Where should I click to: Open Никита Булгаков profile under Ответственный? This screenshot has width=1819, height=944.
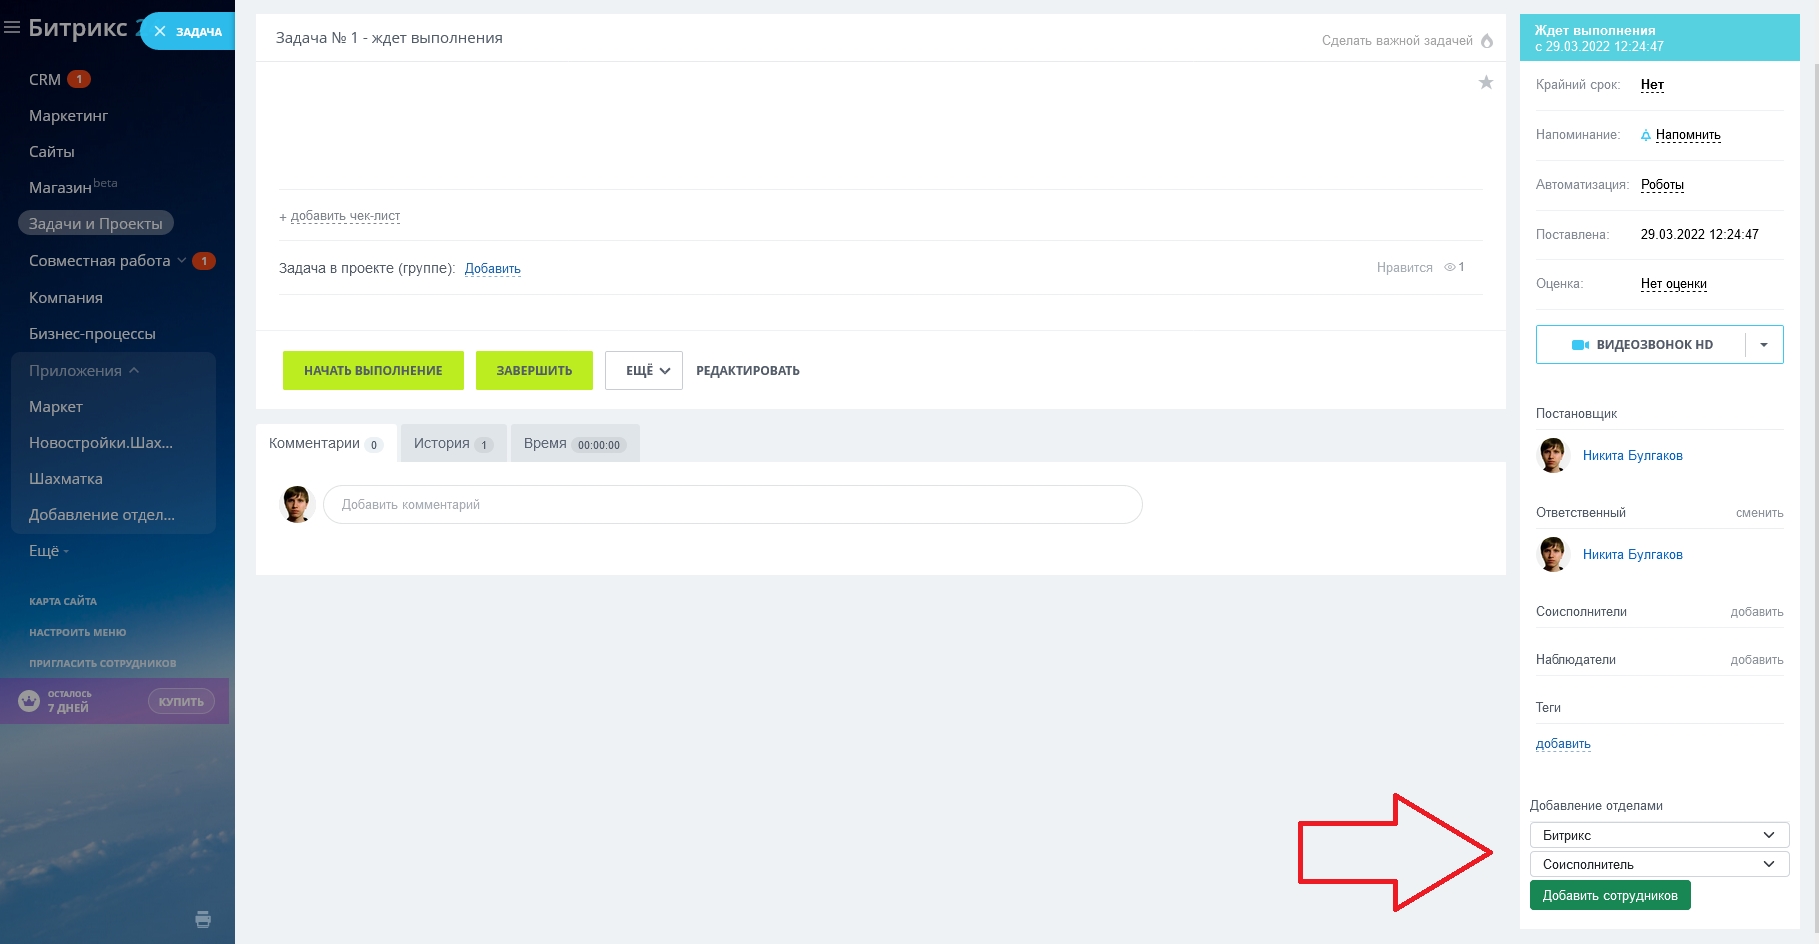(x=1633, y=554)
